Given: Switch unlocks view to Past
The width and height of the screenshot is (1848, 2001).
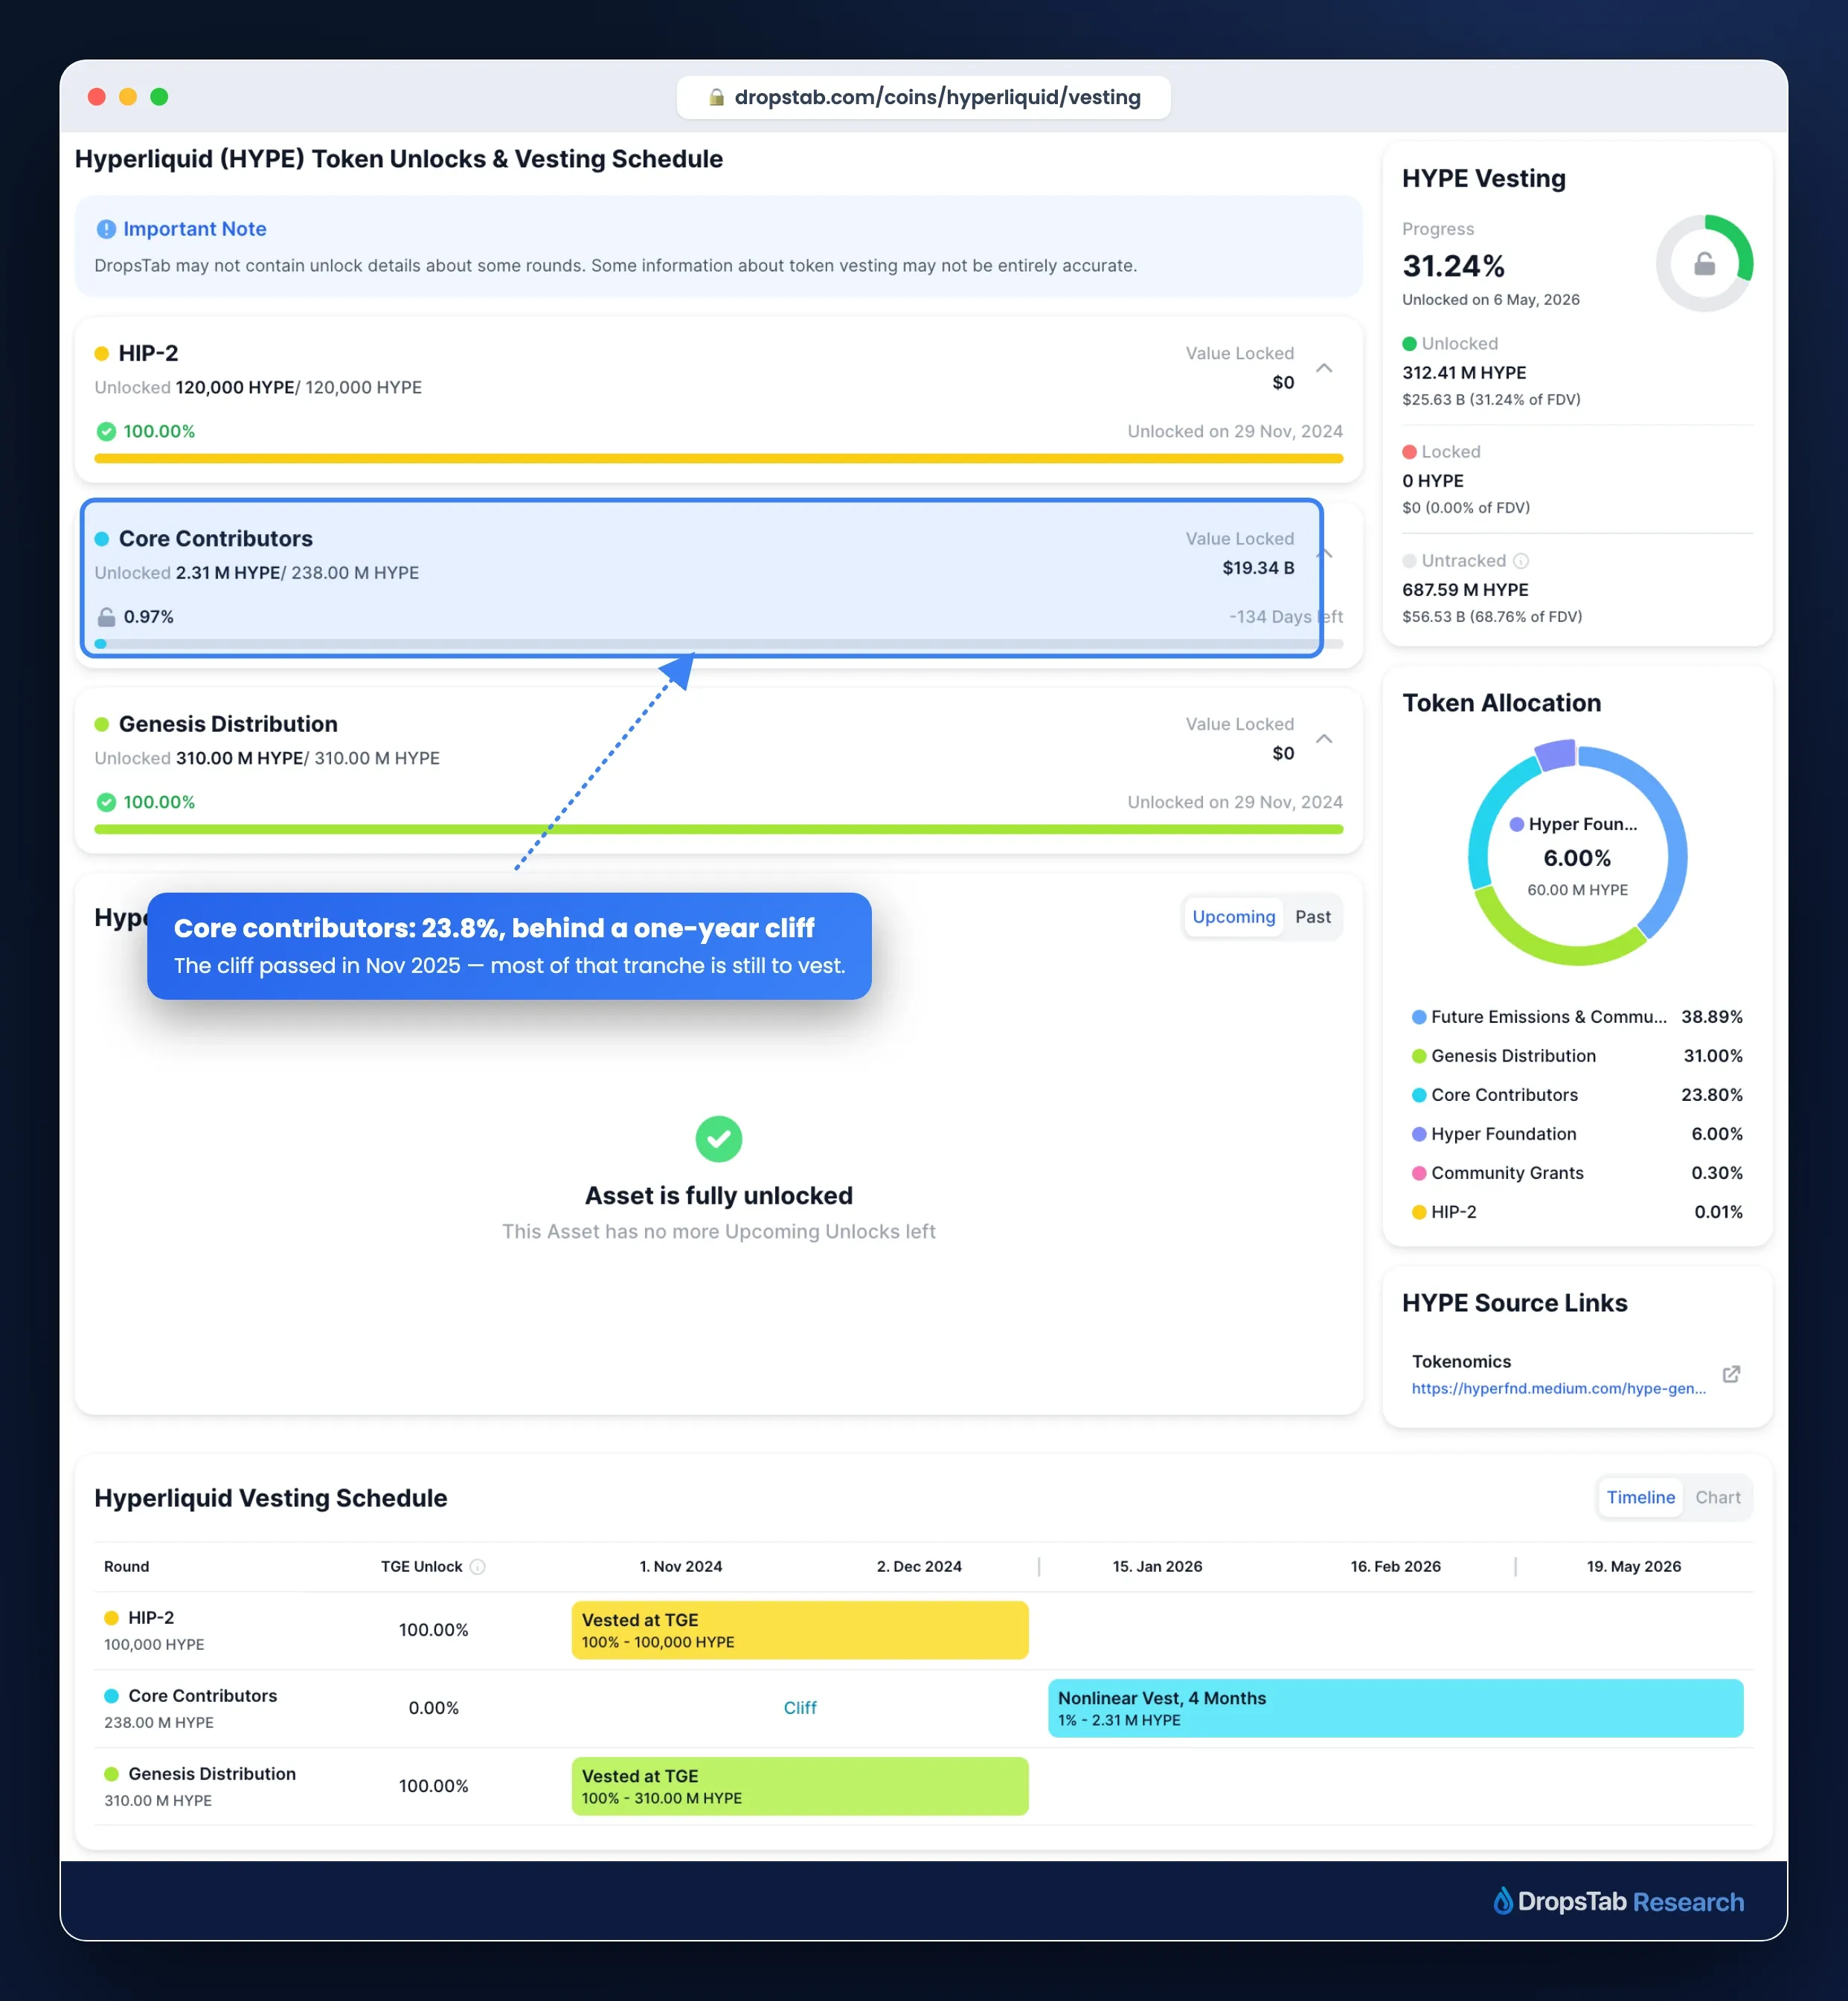Looking at the screenshot, I should 1312,917.
